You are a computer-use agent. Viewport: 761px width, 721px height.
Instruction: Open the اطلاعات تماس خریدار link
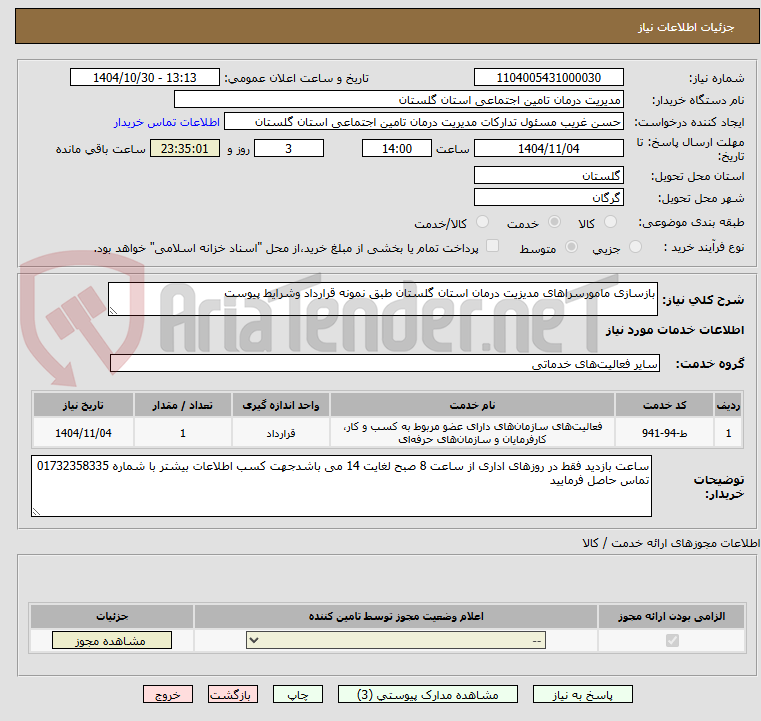point(167,122)
